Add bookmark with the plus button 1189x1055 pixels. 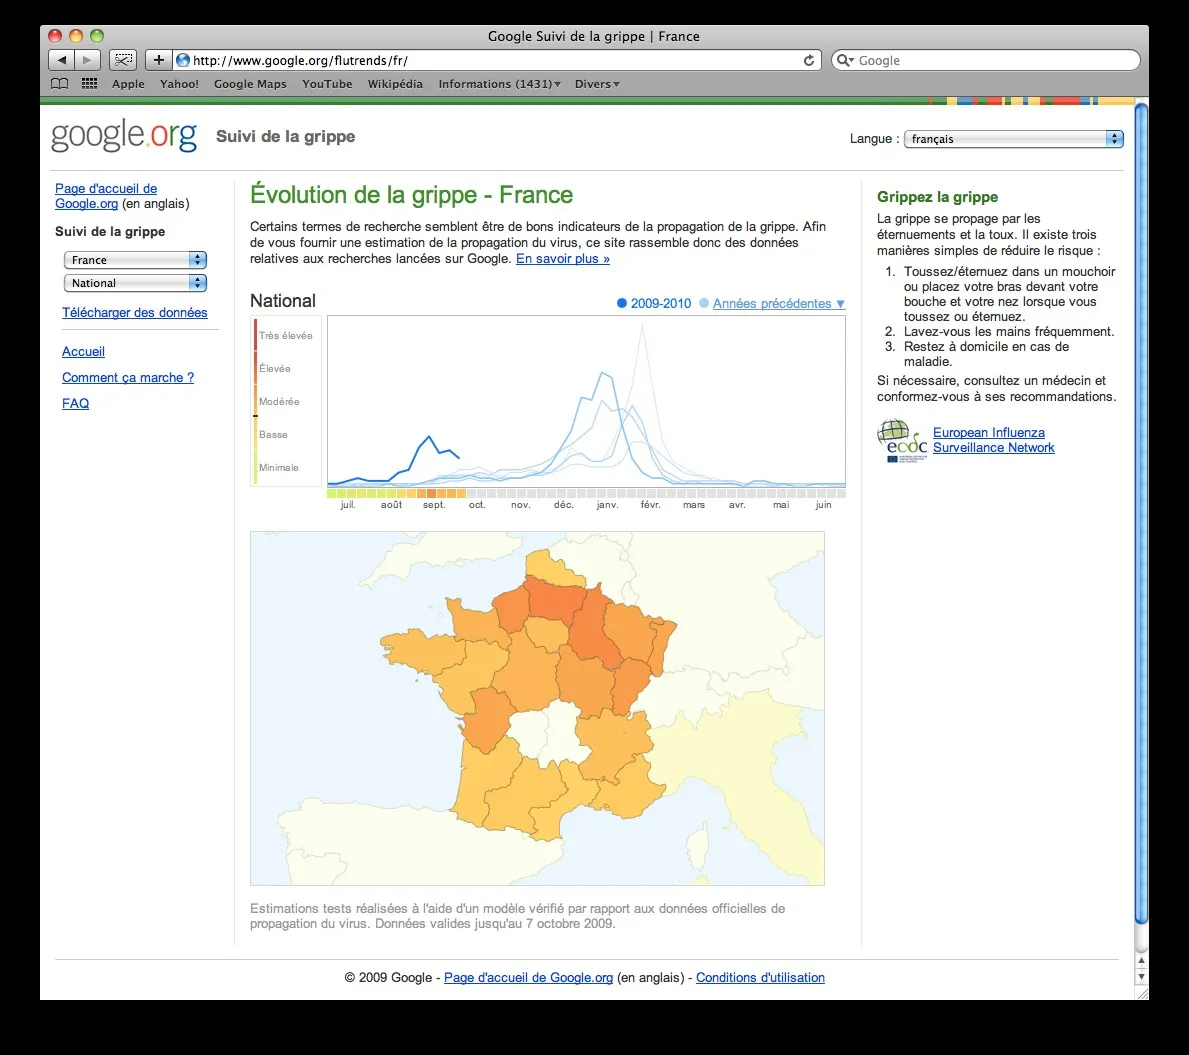[x=158, y=60]
